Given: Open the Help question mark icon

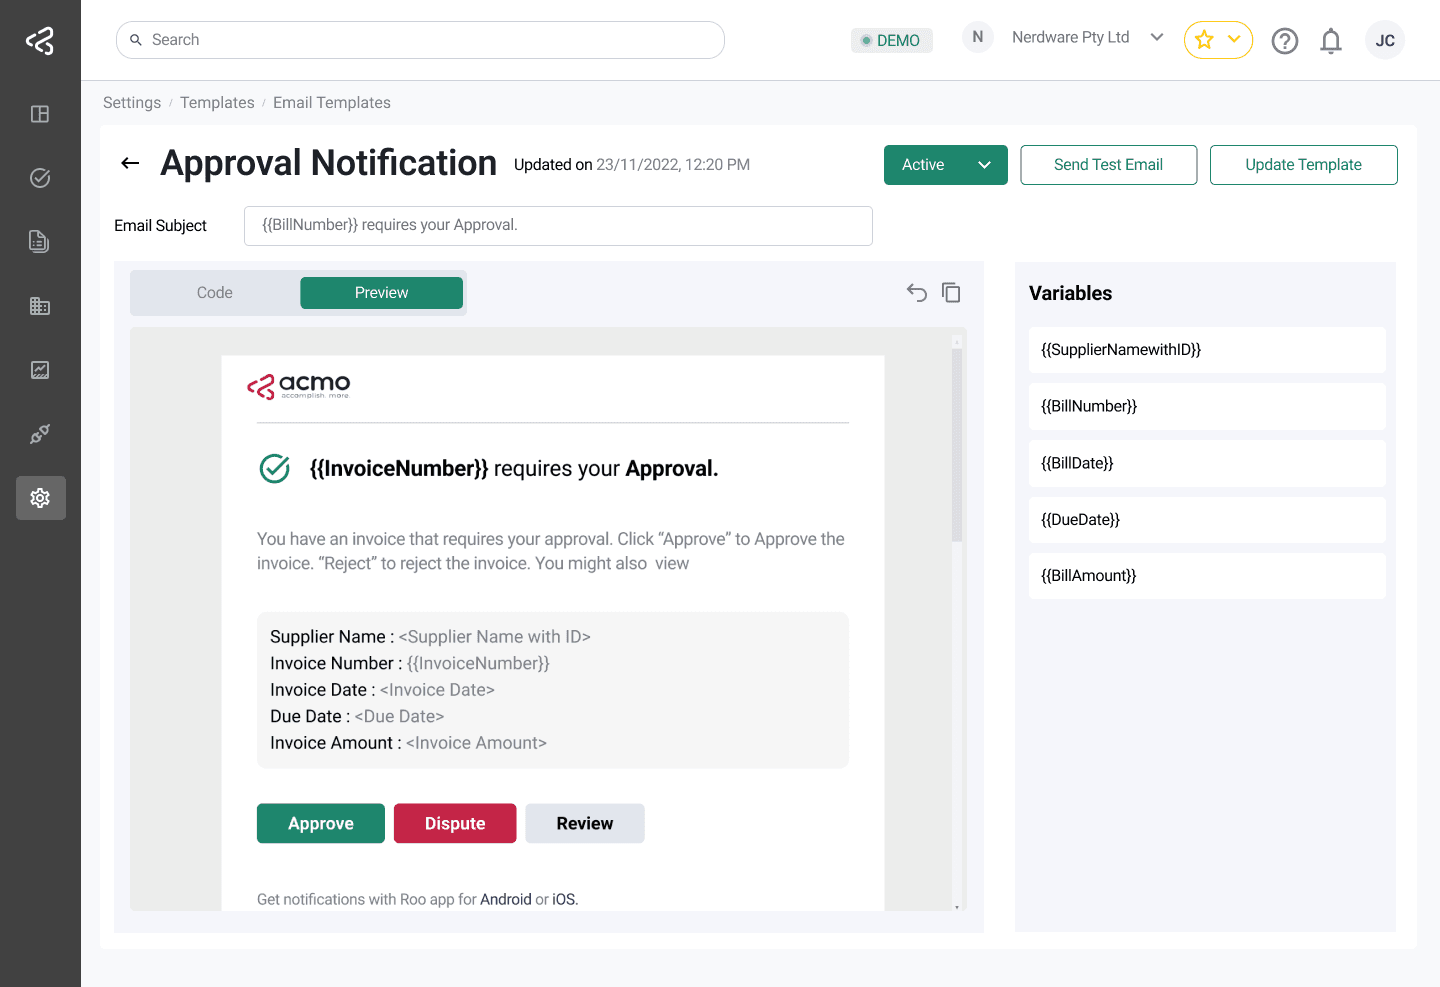Looking at the screenshot, I should 1285,40.
